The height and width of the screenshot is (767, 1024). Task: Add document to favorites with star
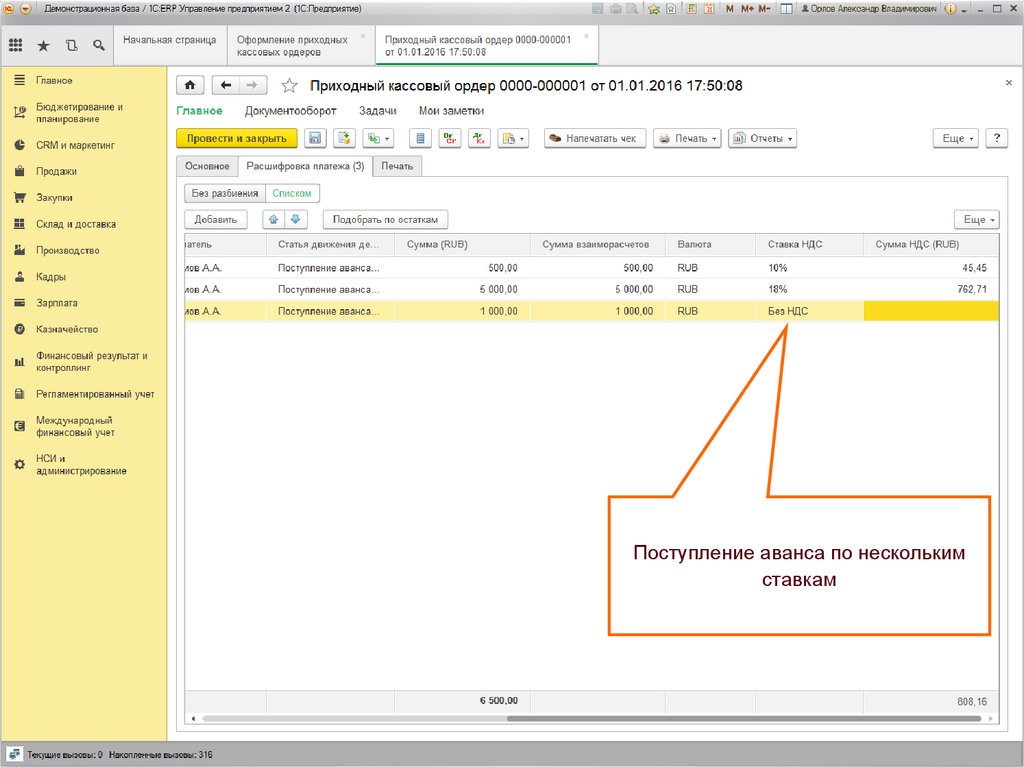(289, 86)
